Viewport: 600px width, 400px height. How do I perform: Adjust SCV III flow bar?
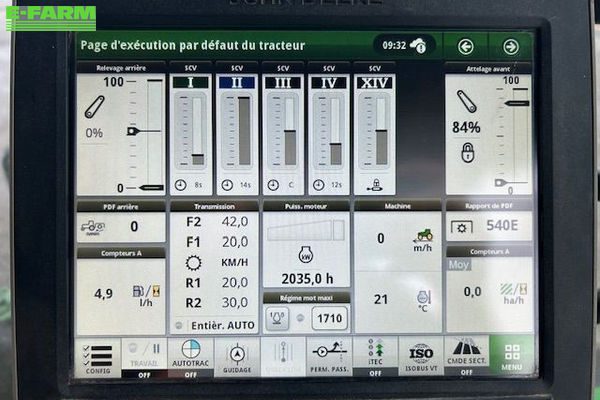coord(290,131)
